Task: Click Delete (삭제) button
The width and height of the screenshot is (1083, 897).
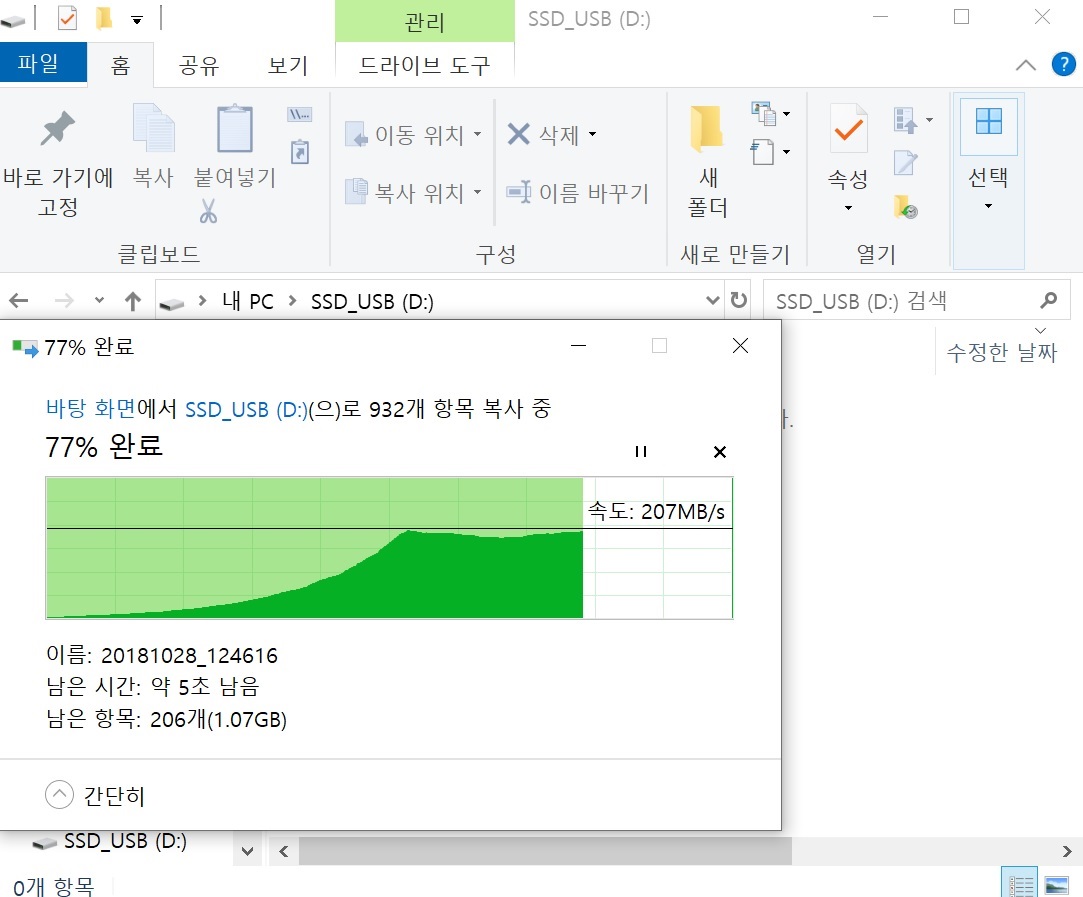Action: click(x=543, y=135)
